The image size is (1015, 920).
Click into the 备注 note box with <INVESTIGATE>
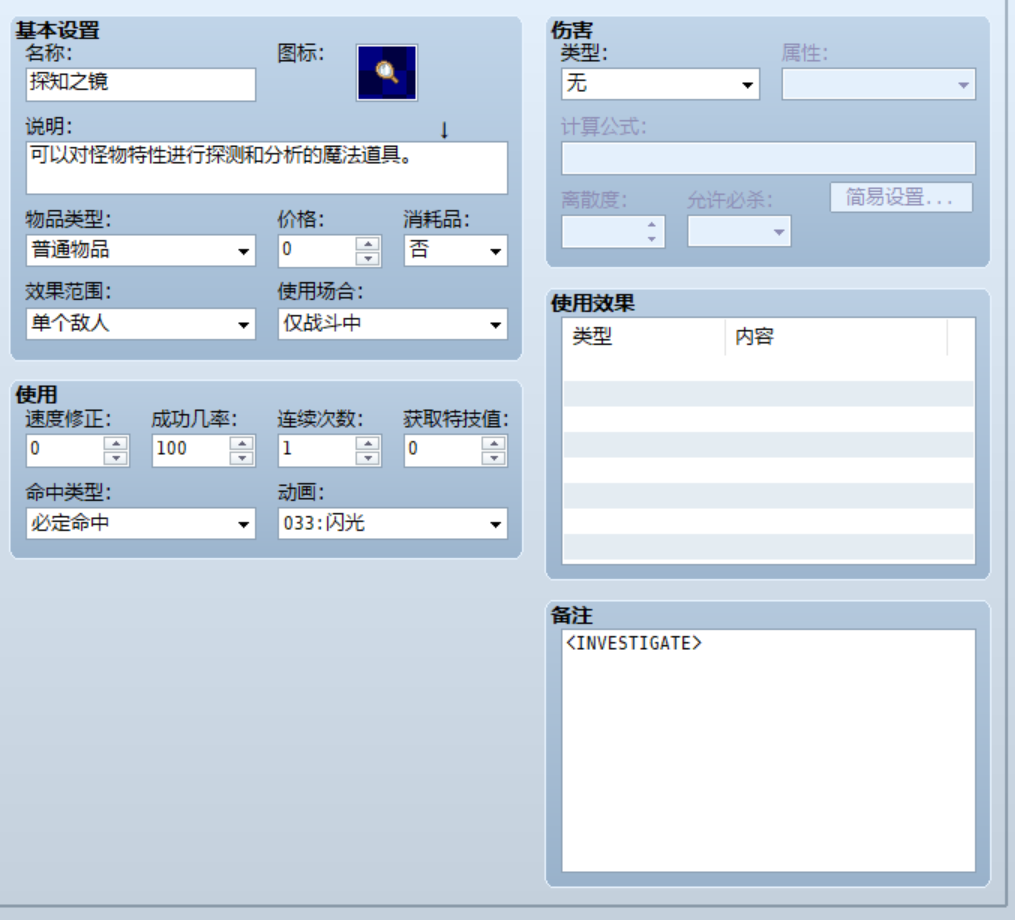click(768, 750)
